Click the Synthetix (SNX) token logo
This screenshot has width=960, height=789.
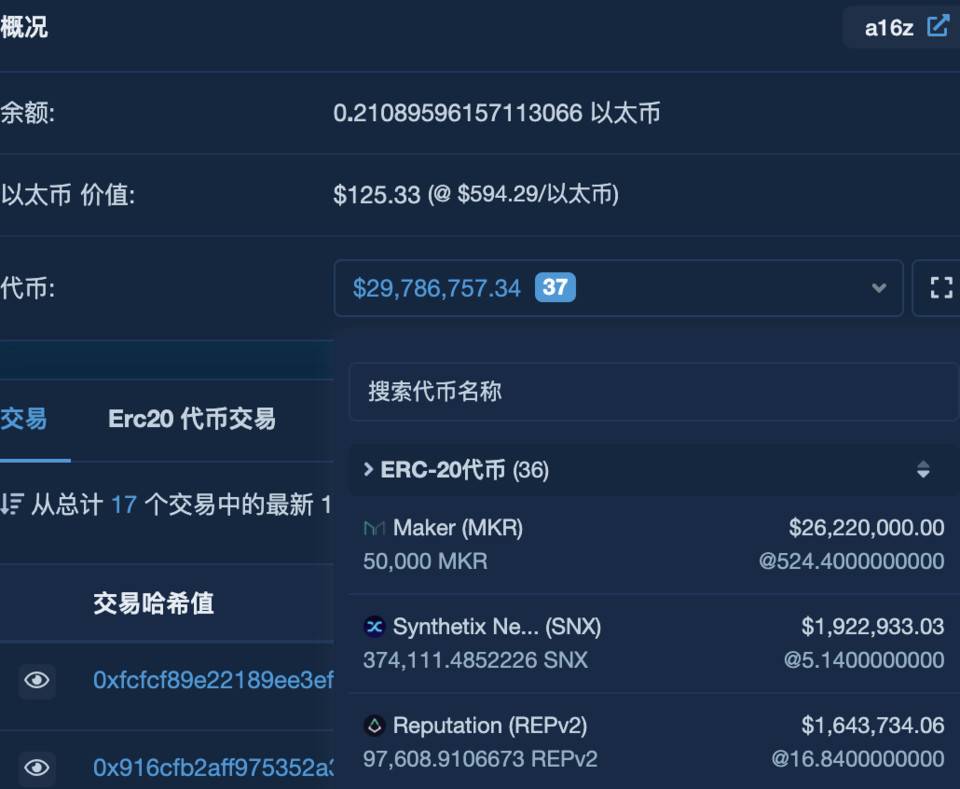[x=374, y=627]
